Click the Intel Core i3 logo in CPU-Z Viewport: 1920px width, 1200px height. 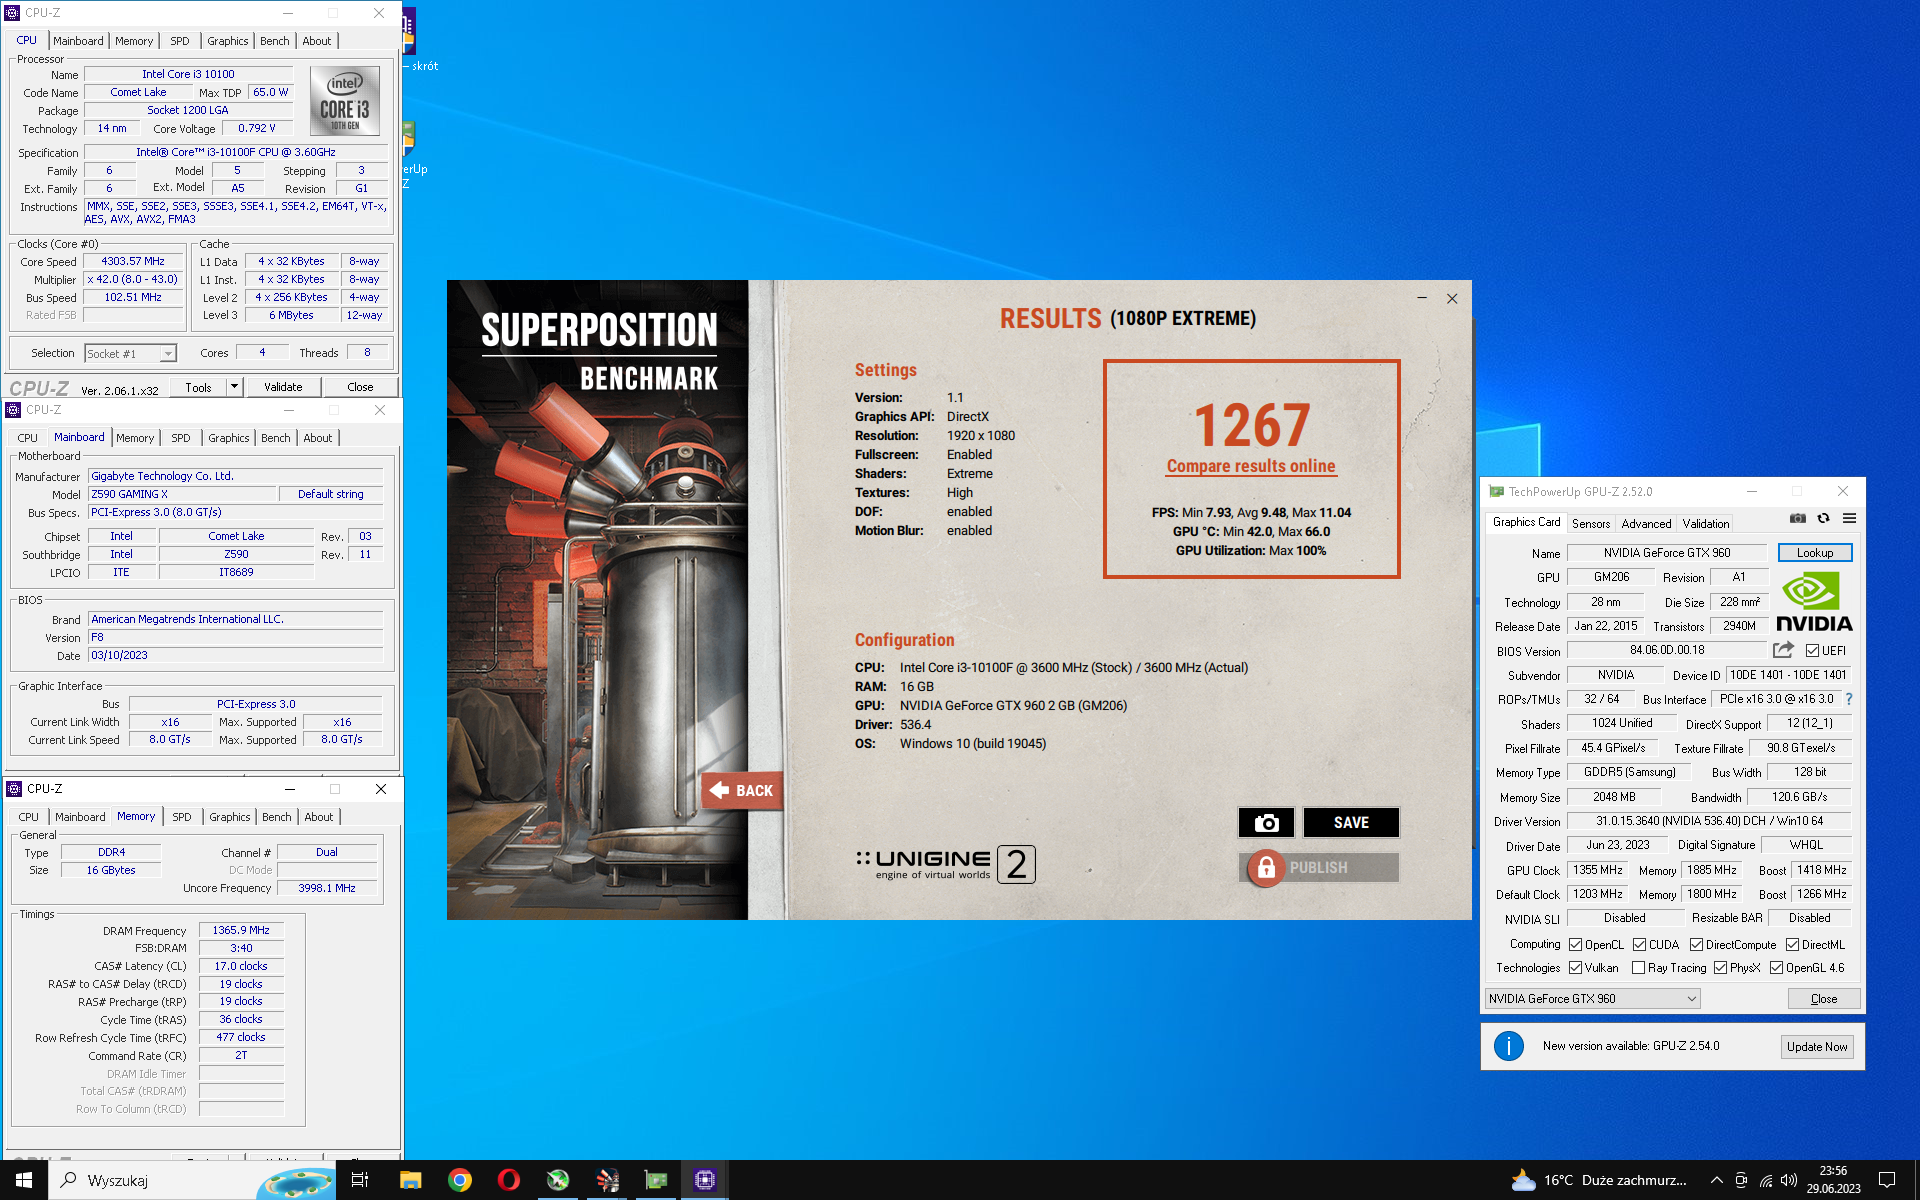tap(345, 100)
